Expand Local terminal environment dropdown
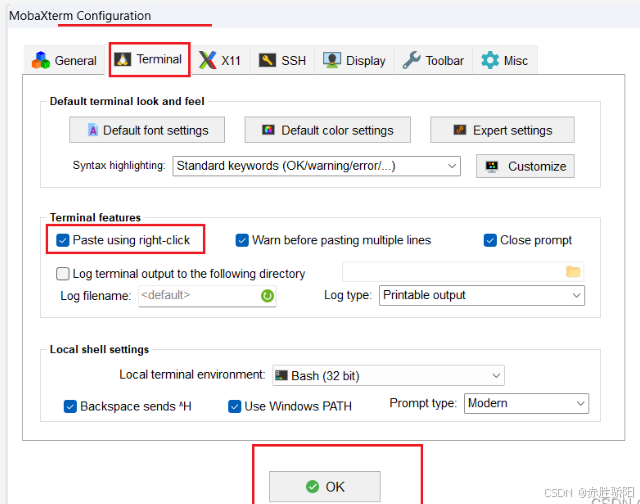 [388, 375]
